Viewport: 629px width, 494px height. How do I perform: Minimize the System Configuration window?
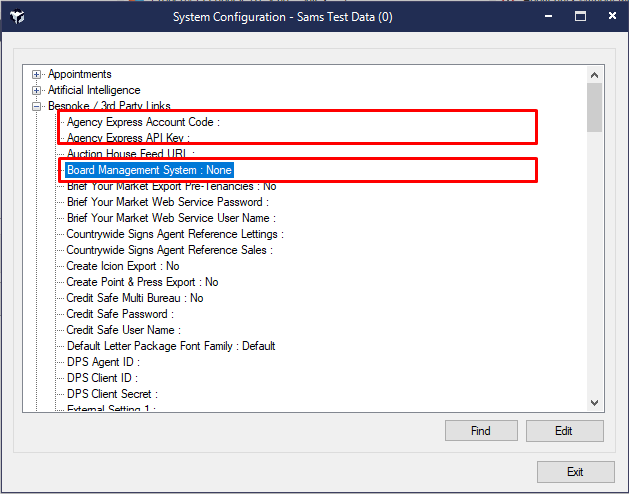[x=548, y=16]
